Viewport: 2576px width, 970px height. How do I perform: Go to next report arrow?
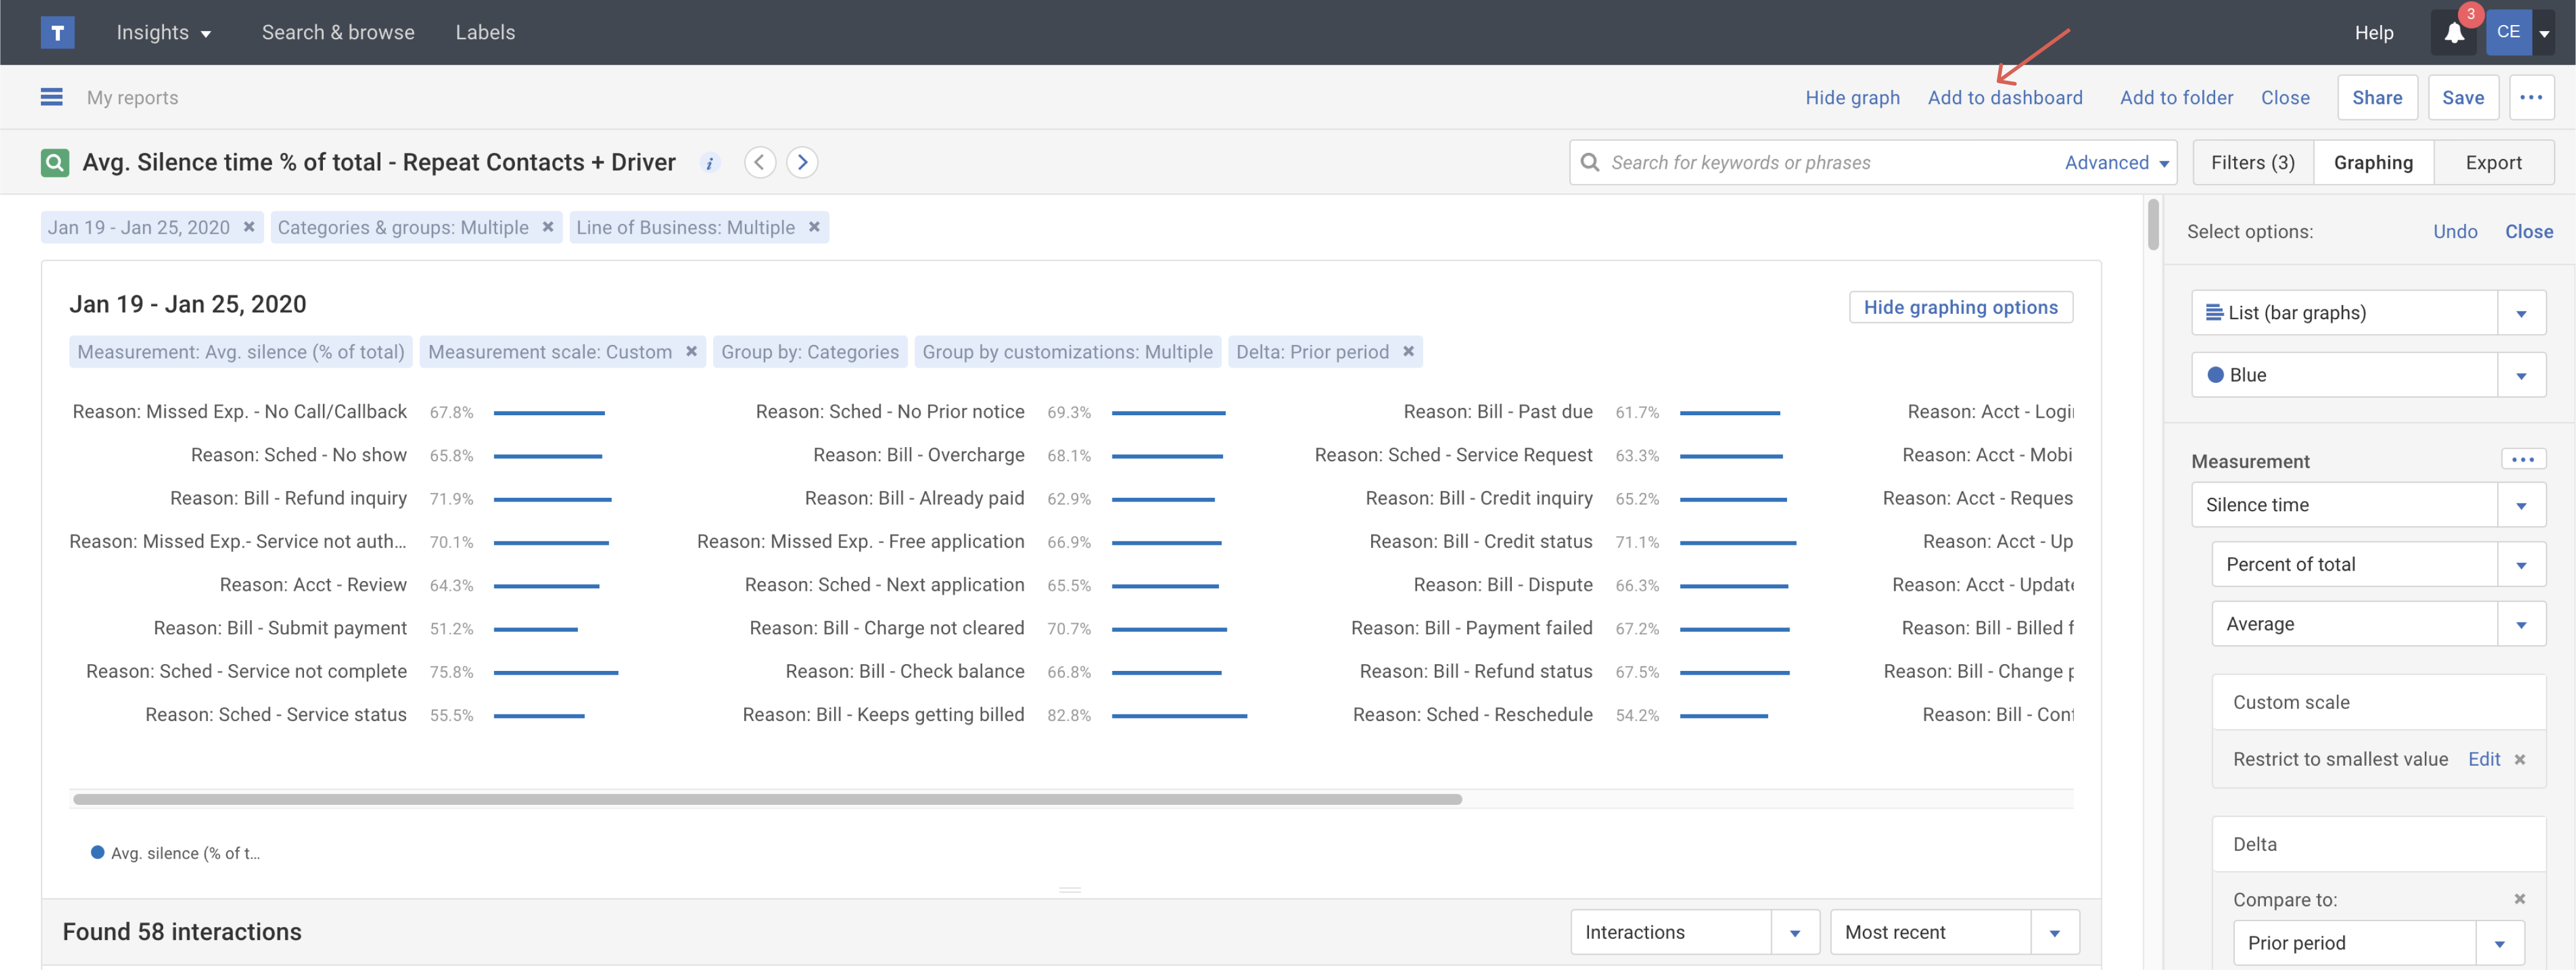coord(802,162)
